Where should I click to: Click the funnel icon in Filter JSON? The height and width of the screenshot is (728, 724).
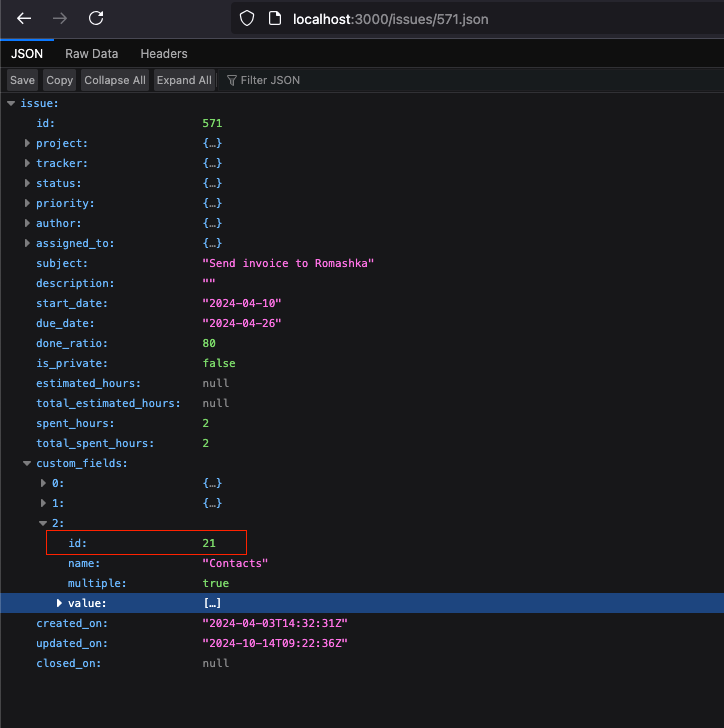[232, 80]
